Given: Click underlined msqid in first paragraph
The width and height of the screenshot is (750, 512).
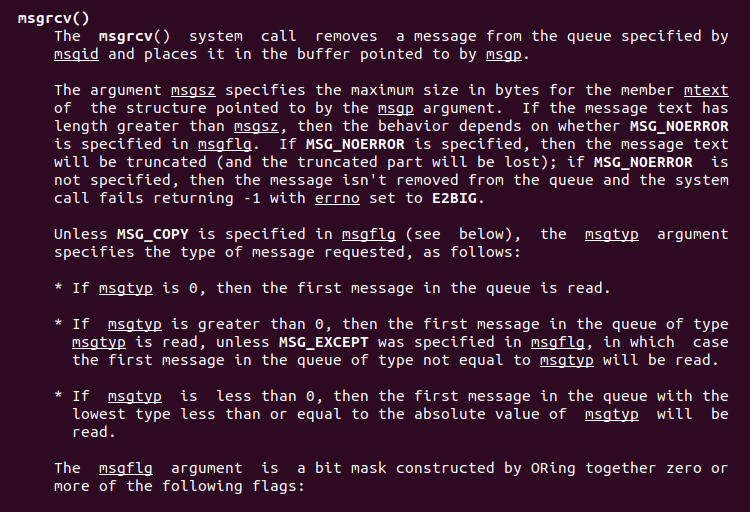Looking at the screenshot, I should 77,55.
